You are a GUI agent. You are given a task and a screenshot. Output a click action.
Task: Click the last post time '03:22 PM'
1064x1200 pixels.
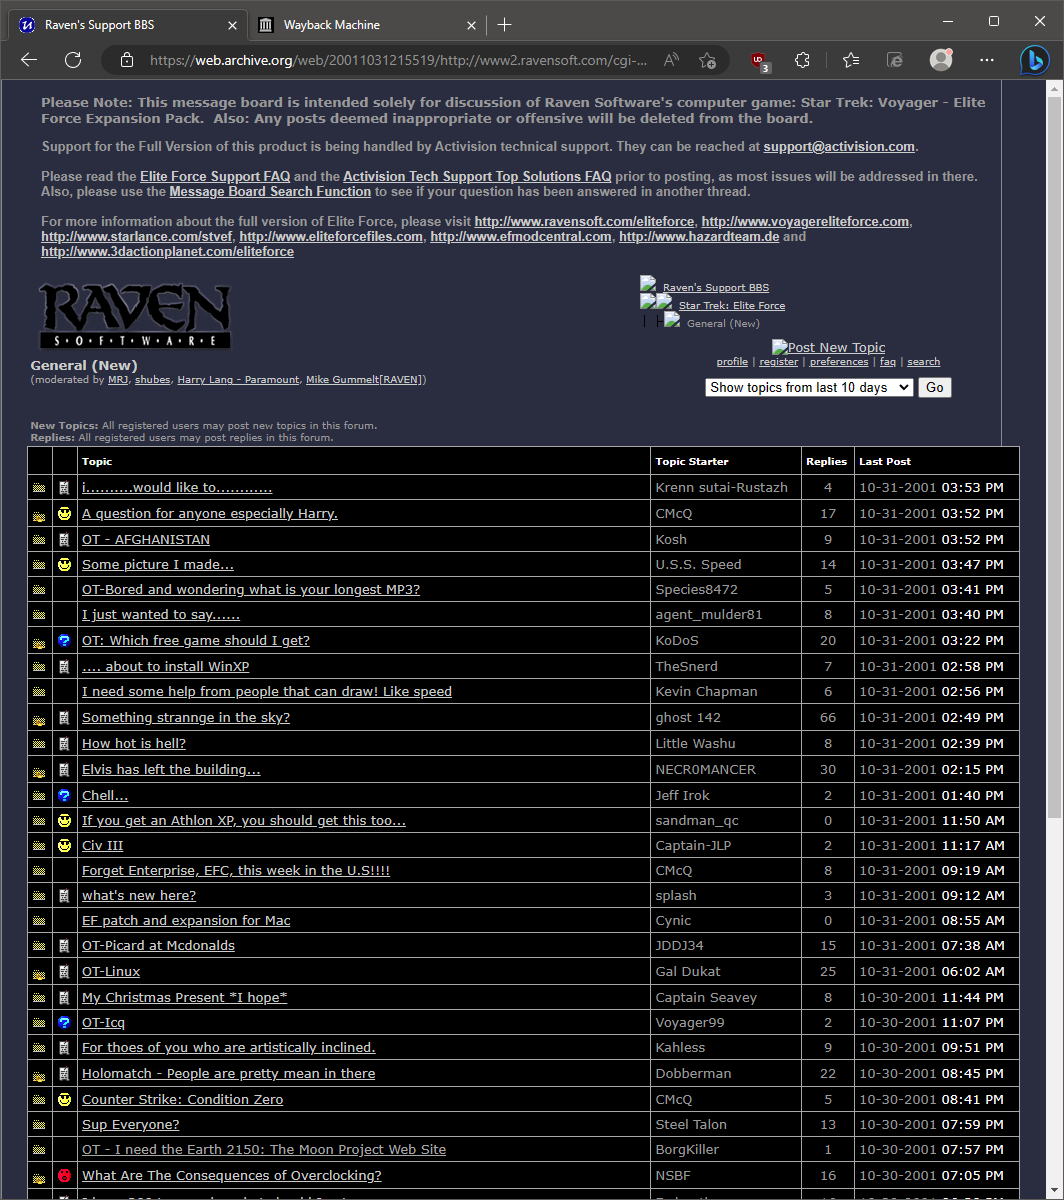coord(973,641)
